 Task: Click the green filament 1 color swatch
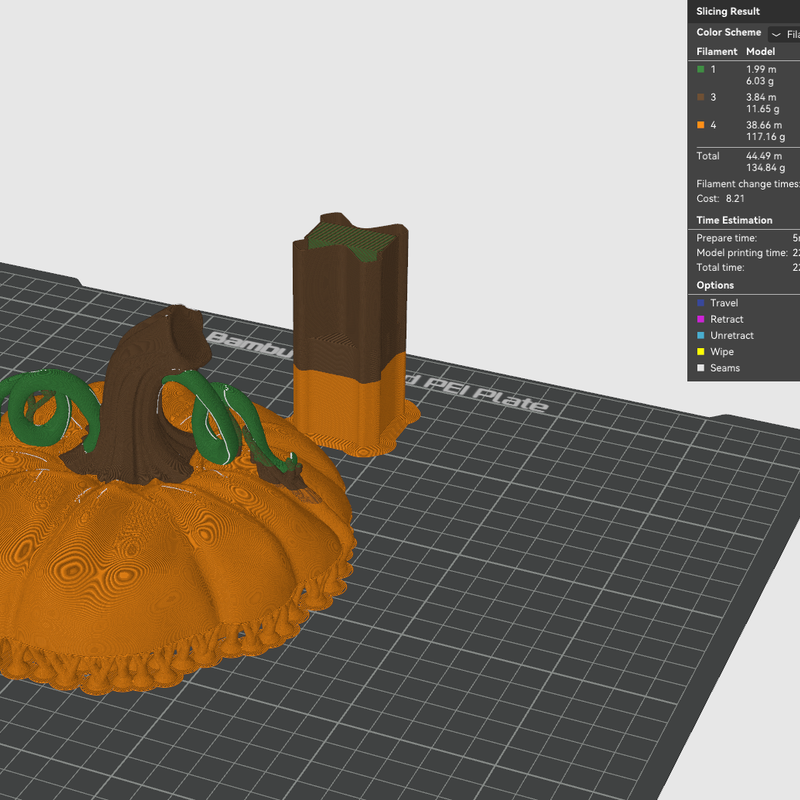pyautogui.click(x=701, y=69)
